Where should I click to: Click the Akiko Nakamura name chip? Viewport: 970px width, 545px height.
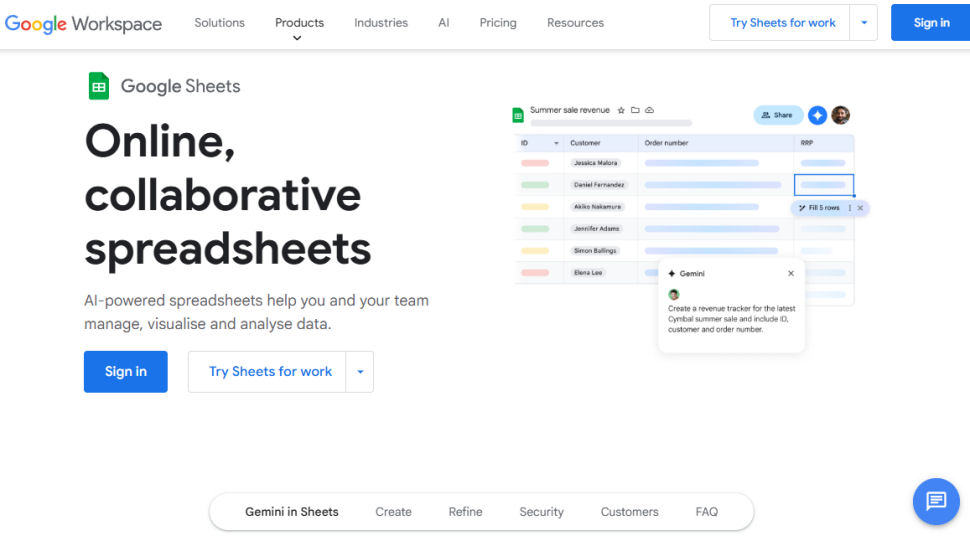click(597, 207)
